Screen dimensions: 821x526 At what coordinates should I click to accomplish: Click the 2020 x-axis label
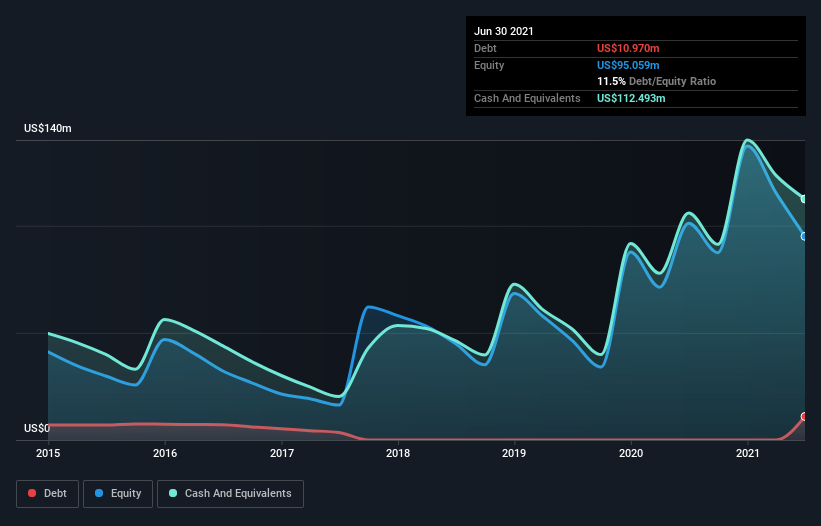coord(631,454)
